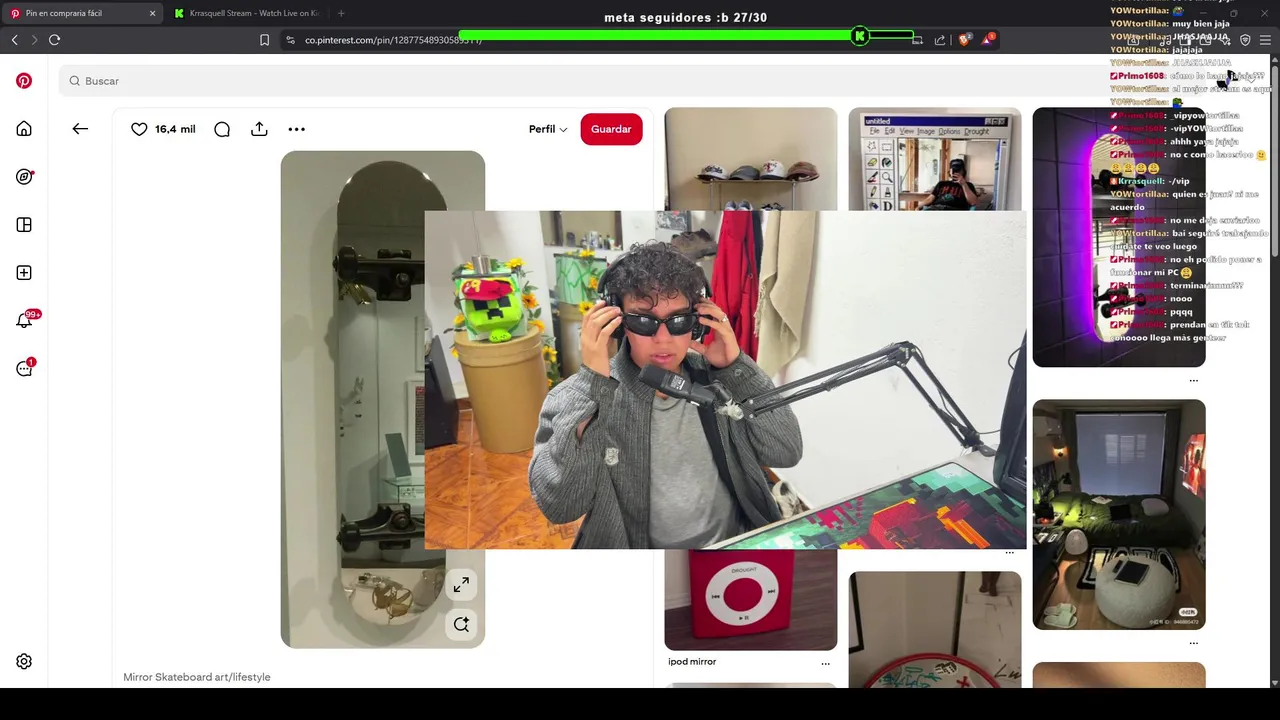The image size is (1280, 720).
Task: Bookmark this page icon in address bar
Action: [264, 40]
